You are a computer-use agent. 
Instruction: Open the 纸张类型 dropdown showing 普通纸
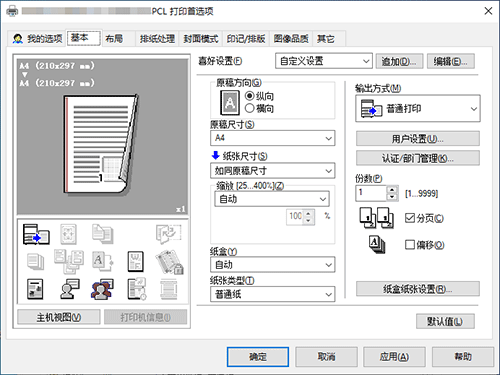click(x=272, y=294)
